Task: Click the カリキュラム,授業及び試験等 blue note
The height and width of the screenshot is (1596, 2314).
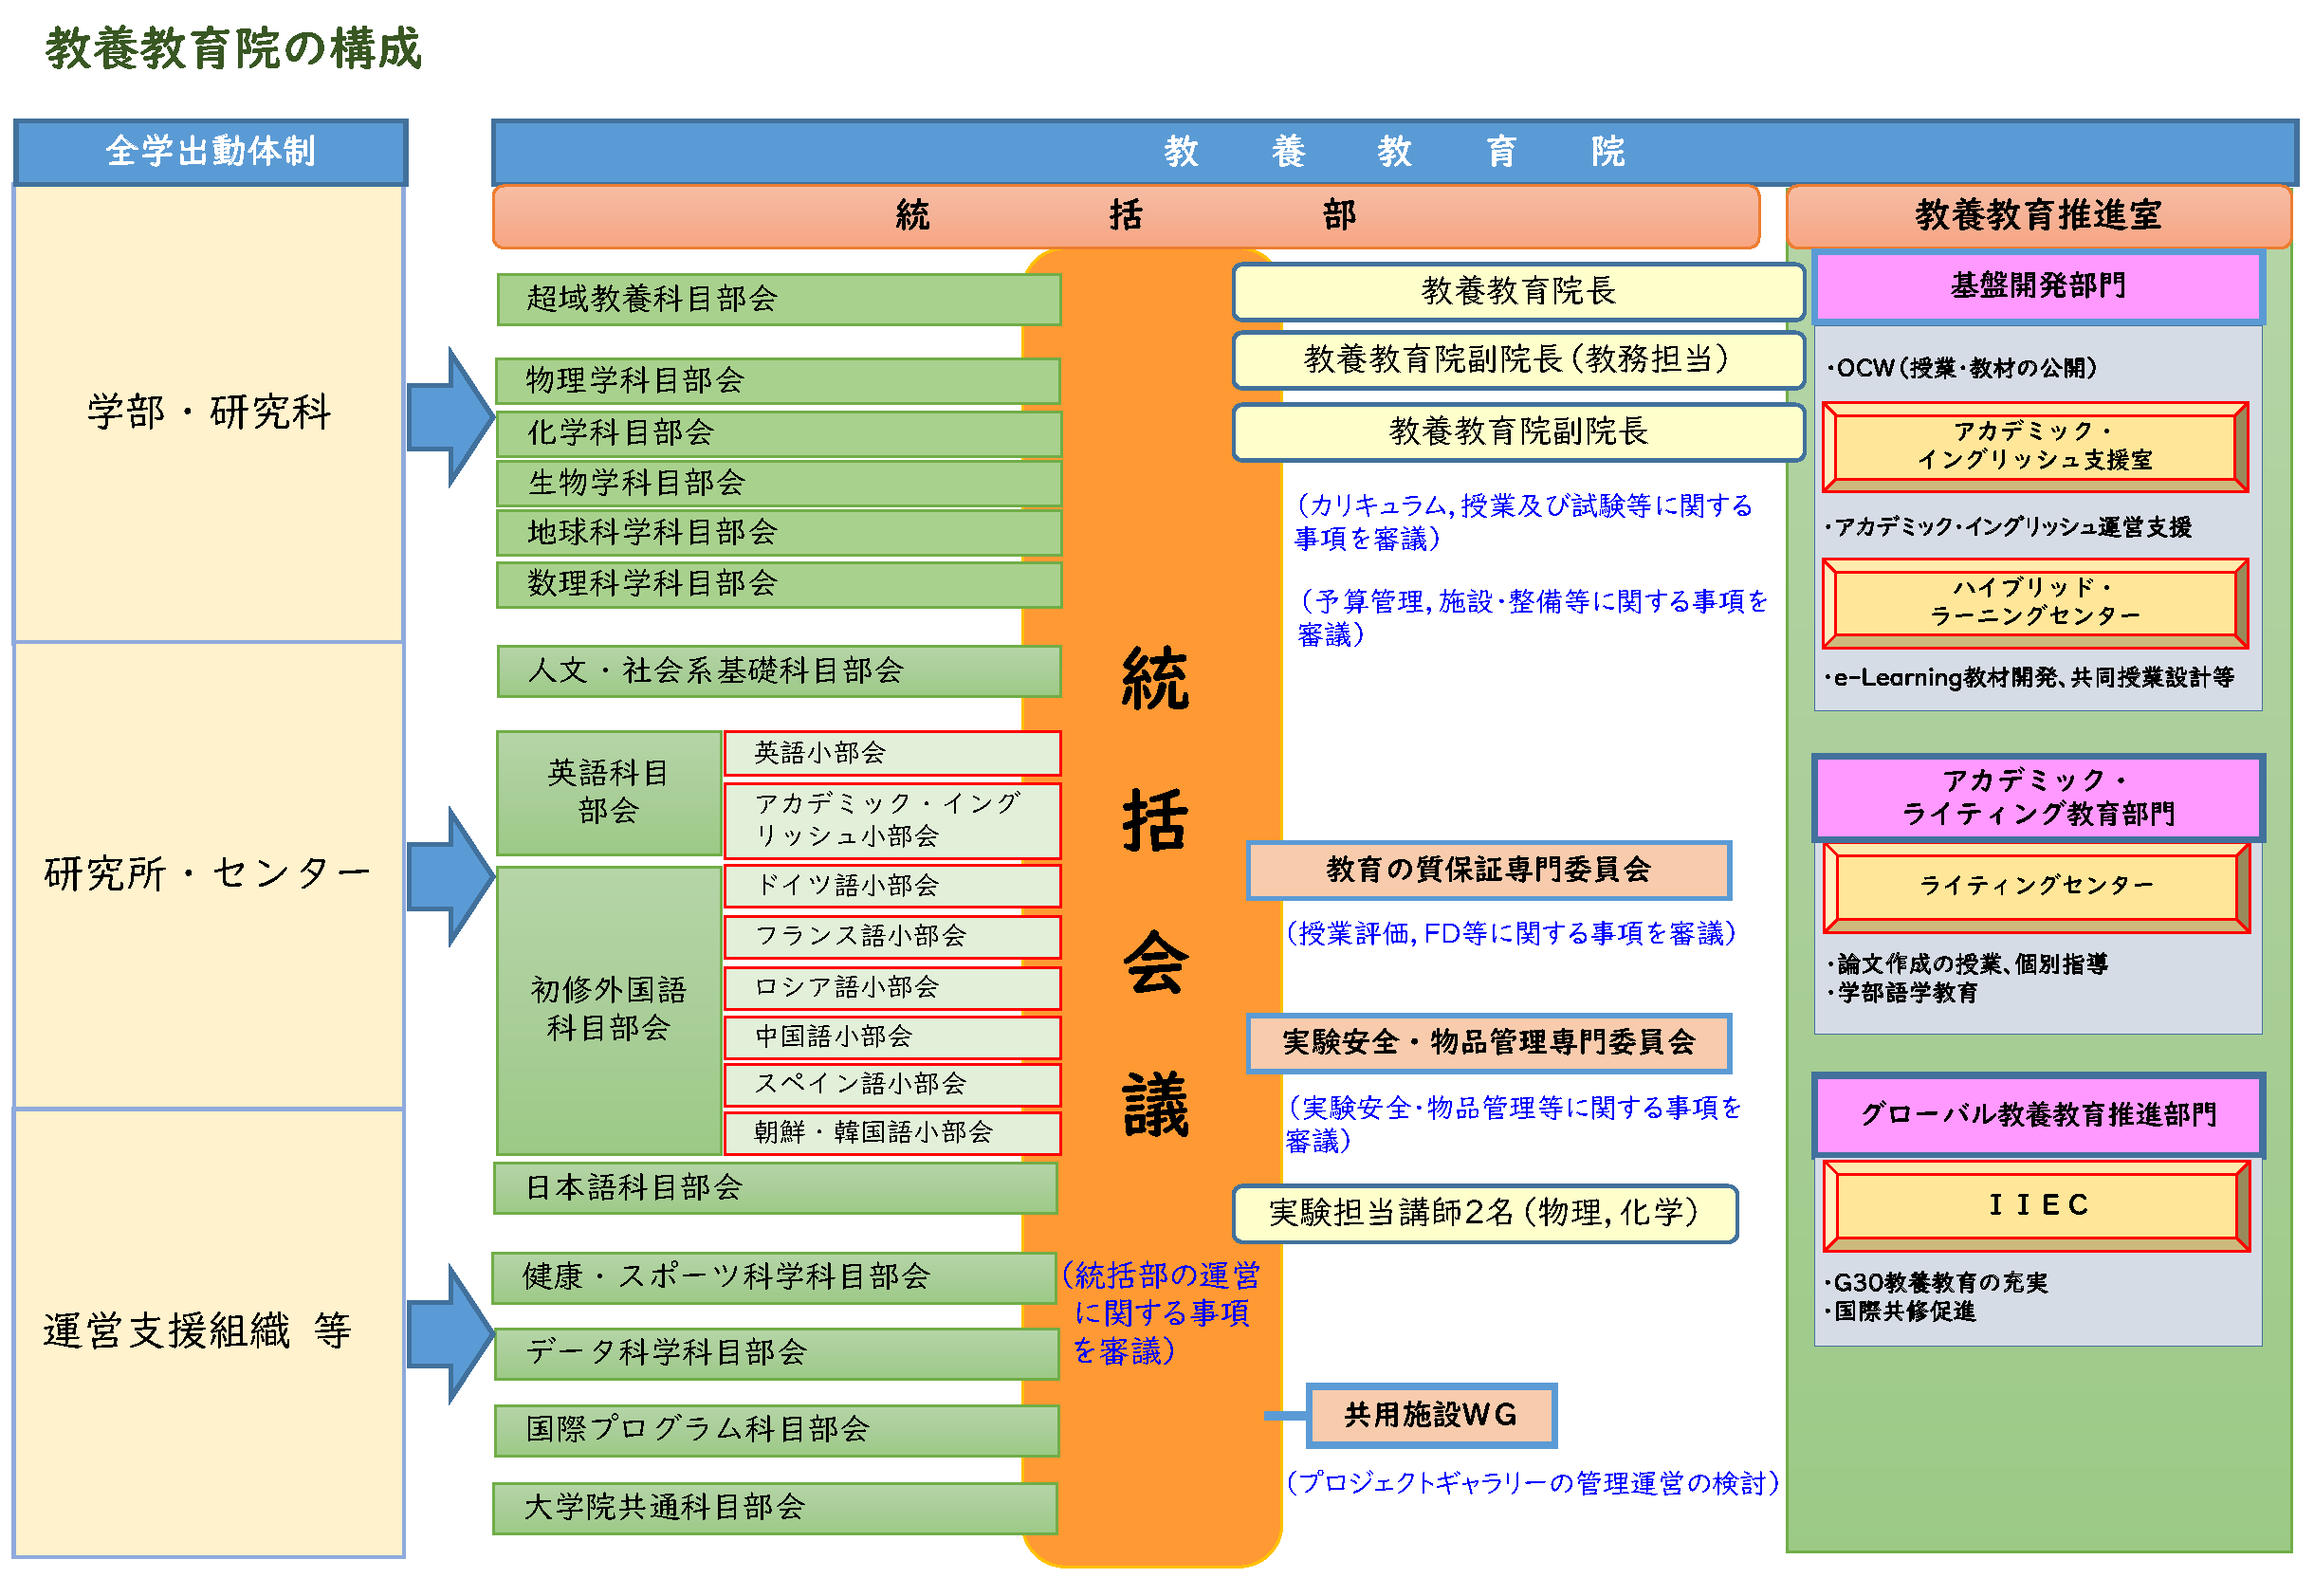Action: (x=1522, y=522)
